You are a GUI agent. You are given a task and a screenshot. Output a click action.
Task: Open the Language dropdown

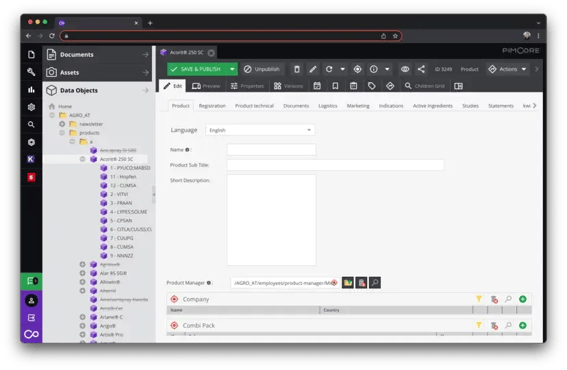pyautogui.click(x=260, y=130)
